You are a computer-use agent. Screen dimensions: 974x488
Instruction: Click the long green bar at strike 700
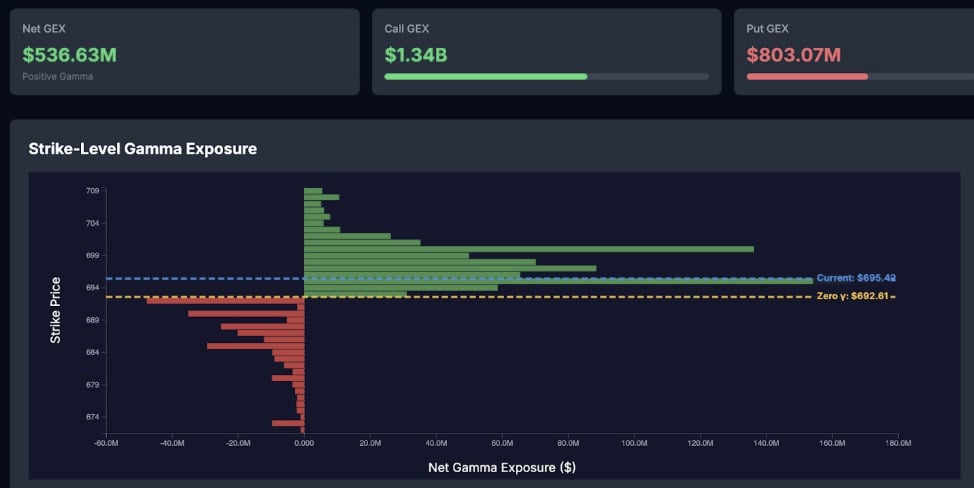[529, 249]
